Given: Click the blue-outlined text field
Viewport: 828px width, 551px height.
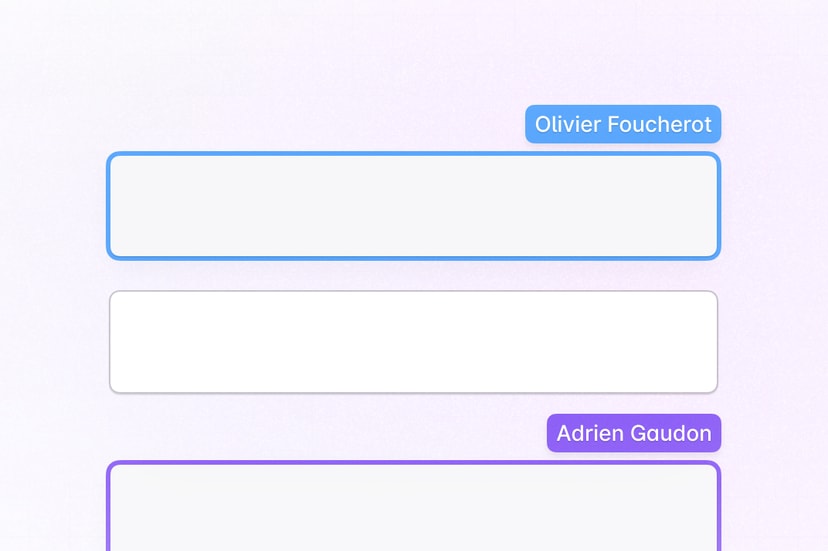Looking at the screenshot, I should point(413,206).
